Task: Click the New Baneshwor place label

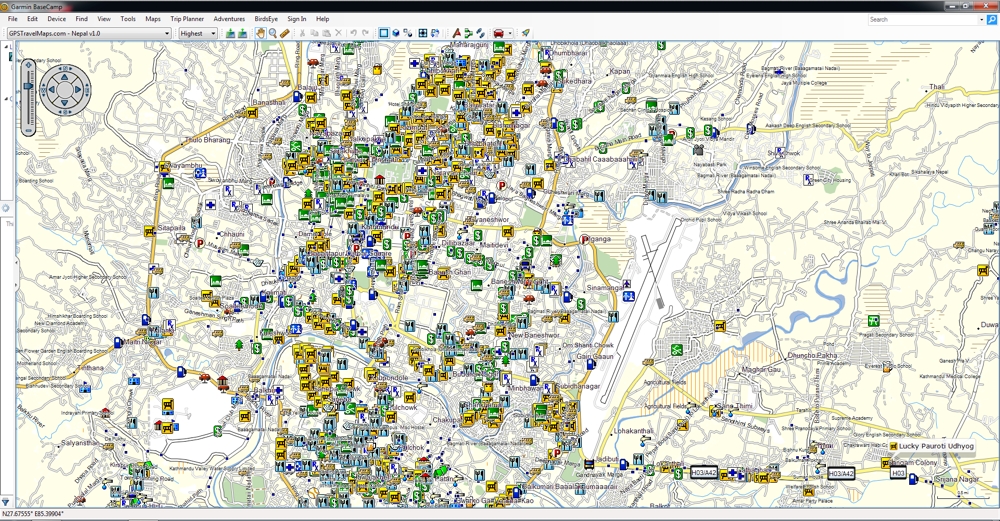Action: (x=534, y=335)
